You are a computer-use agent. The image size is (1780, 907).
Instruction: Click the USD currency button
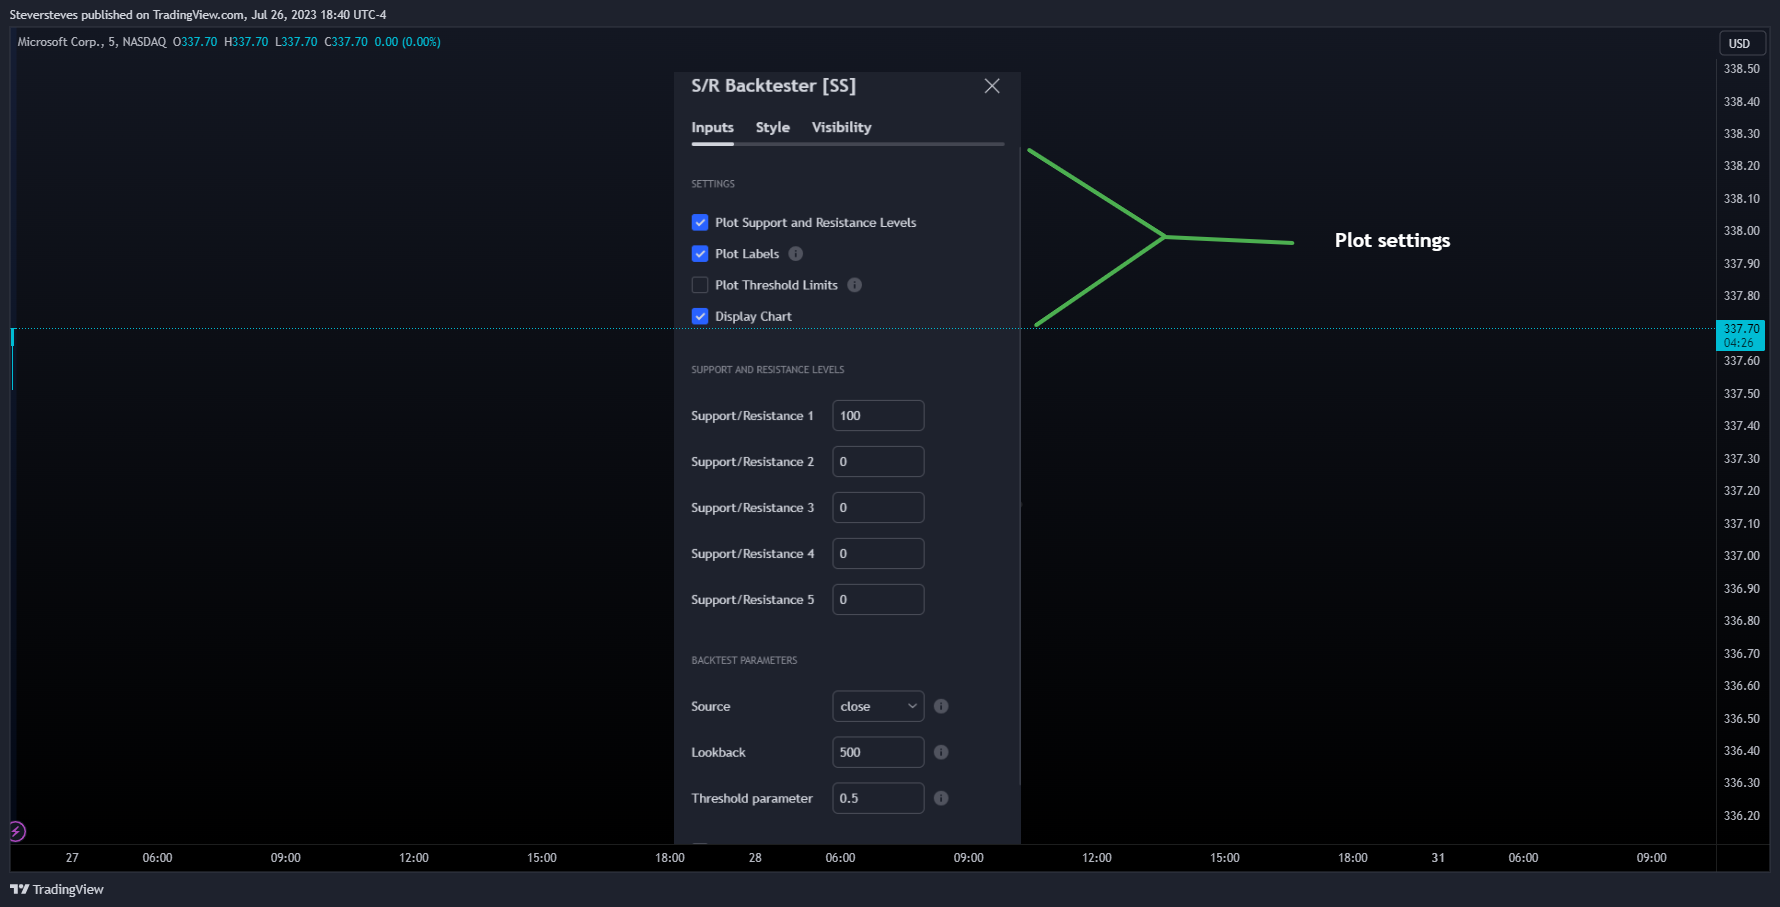coord(1741,43)
